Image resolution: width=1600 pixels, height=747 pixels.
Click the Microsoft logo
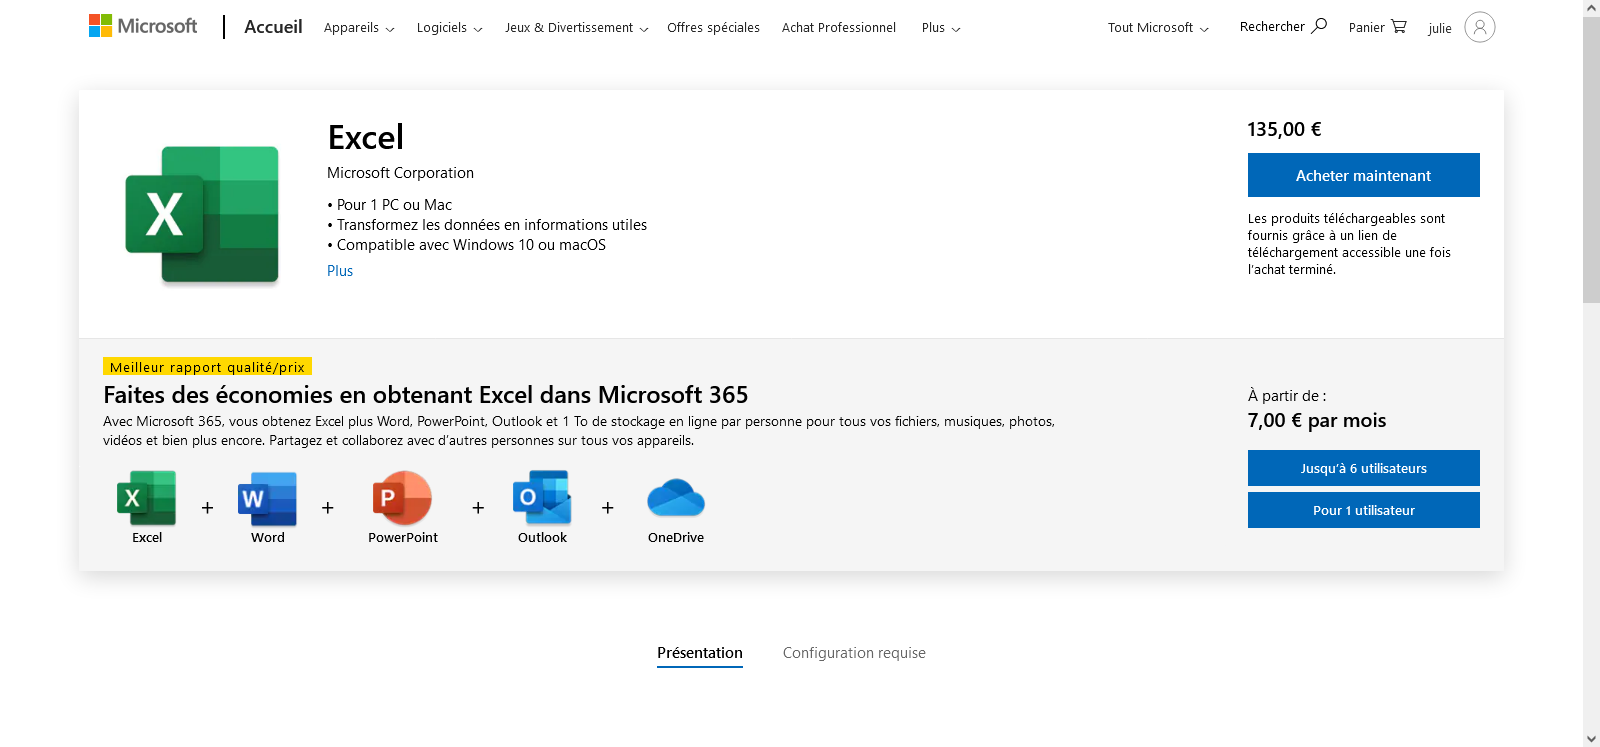pos(143,26)
